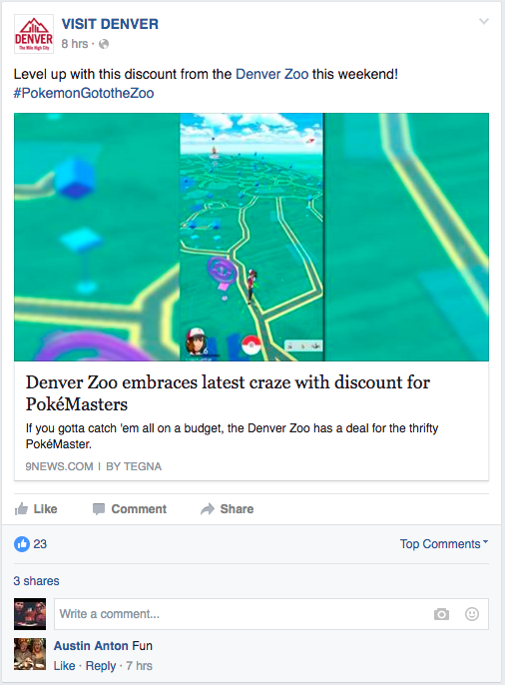Open Austin Anton's profile name
Screen dimensions: 505x685
tap(91, 646)
